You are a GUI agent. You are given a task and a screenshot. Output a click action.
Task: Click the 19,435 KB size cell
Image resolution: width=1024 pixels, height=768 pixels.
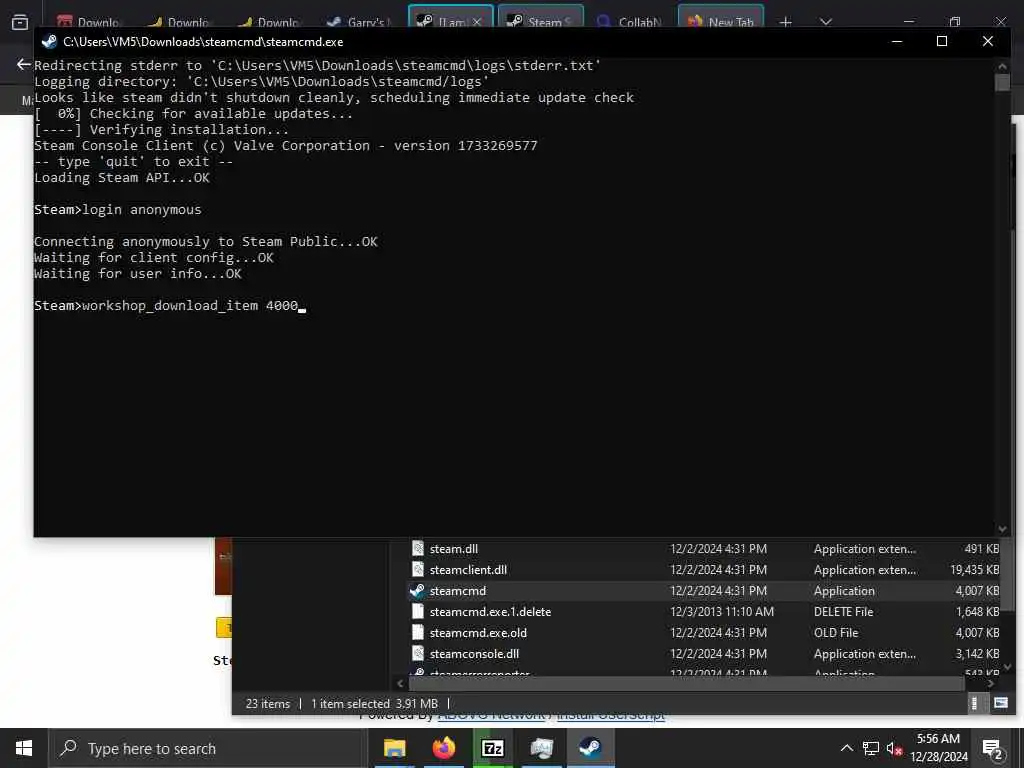(974, 570)
